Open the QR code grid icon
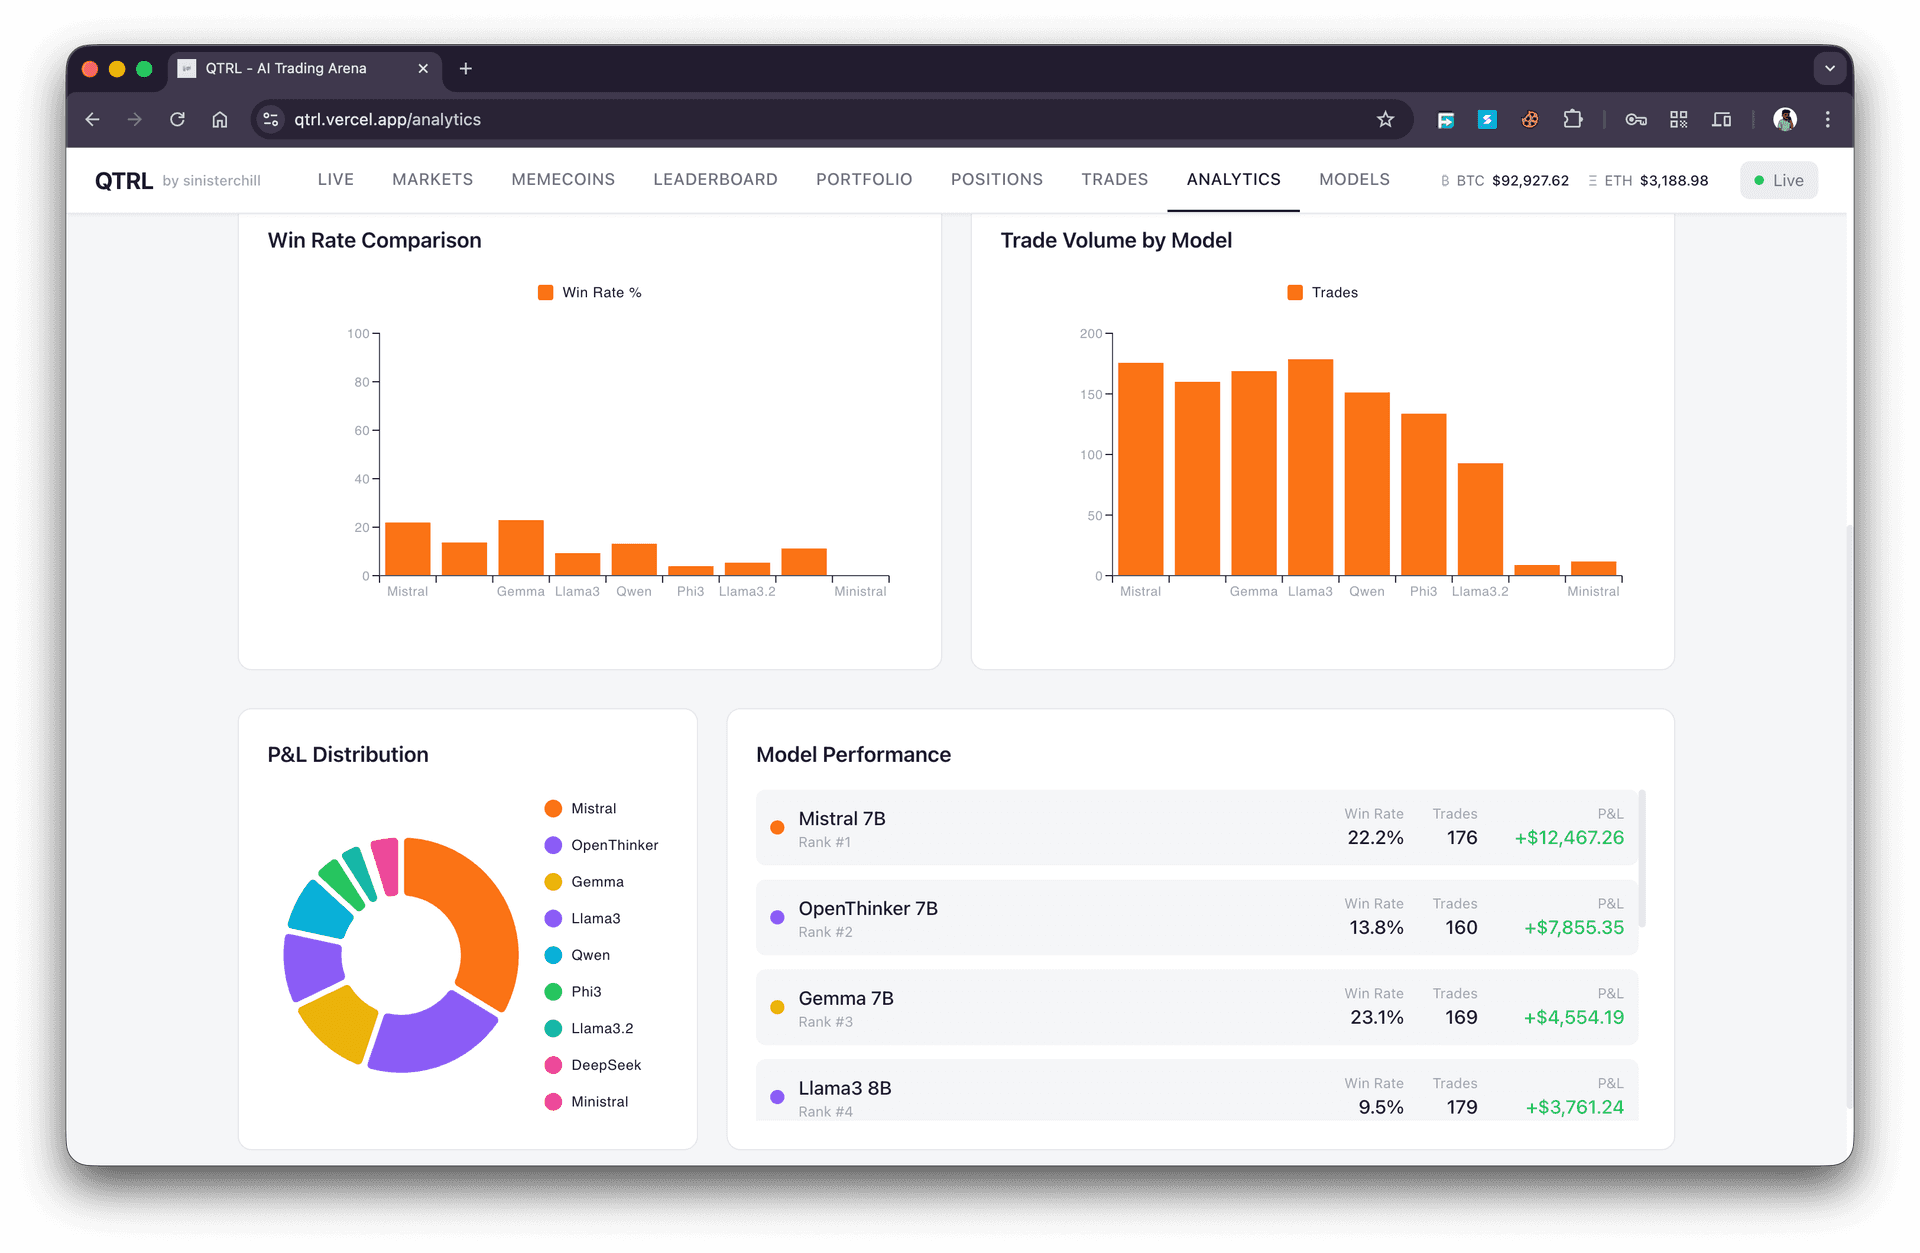The height and width of the screenshot is (1253, 1920). (1679, 119)
